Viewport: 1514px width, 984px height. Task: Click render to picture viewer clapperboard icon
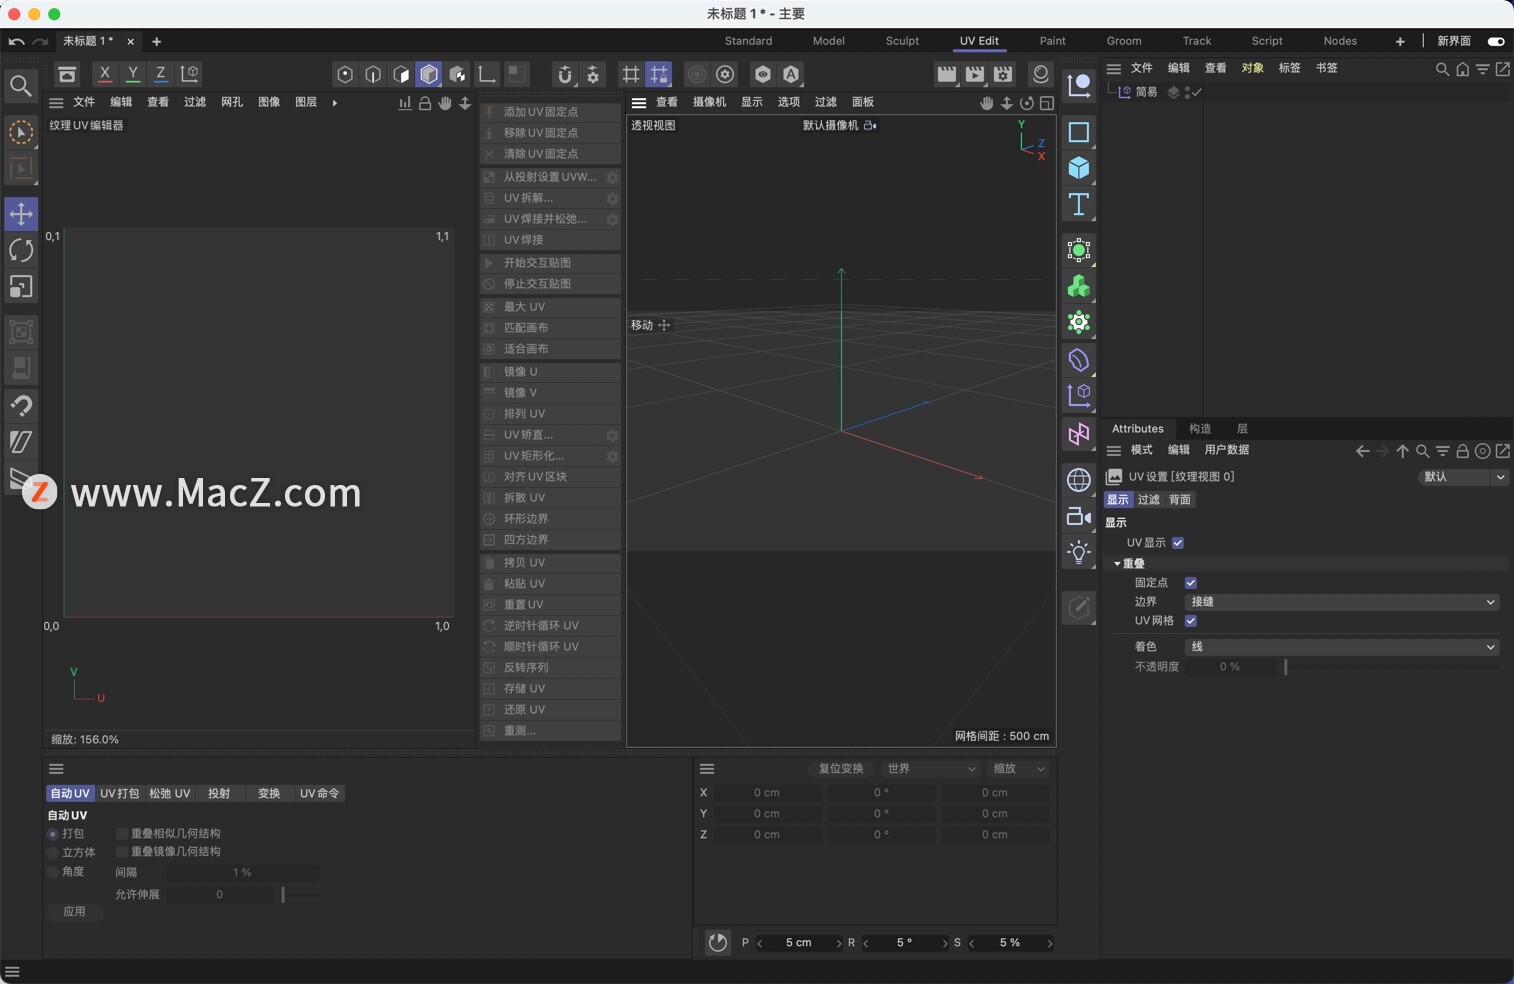click(974, 74)
